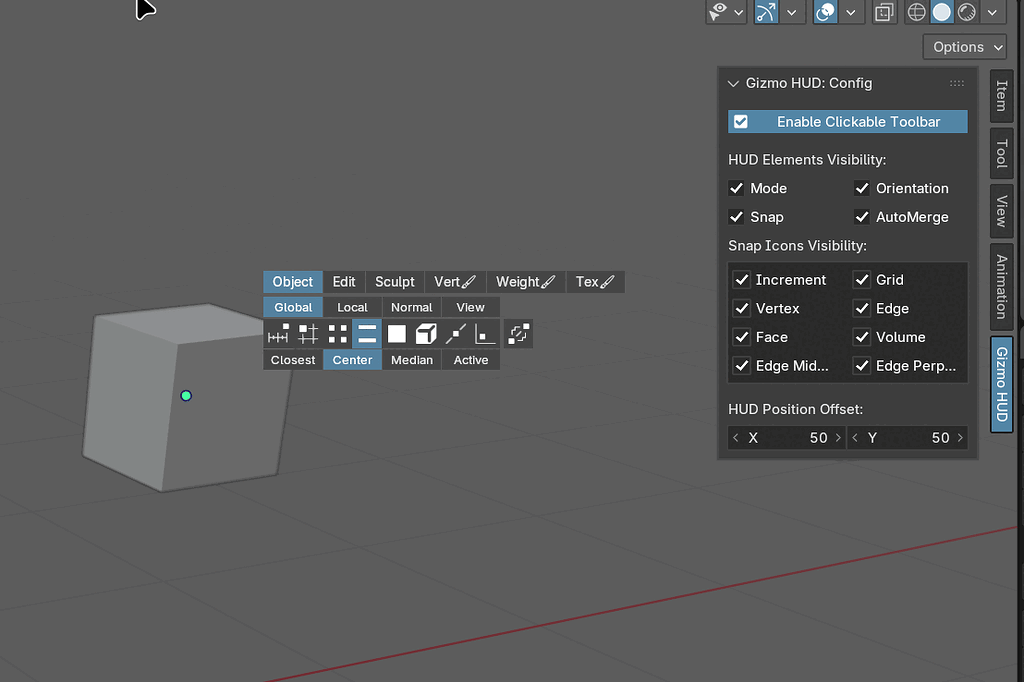The height and width of the screenshot is (682, 1024).
Task: Uncheck the Orientation visibility checkbox
Action: coord(862,188)
